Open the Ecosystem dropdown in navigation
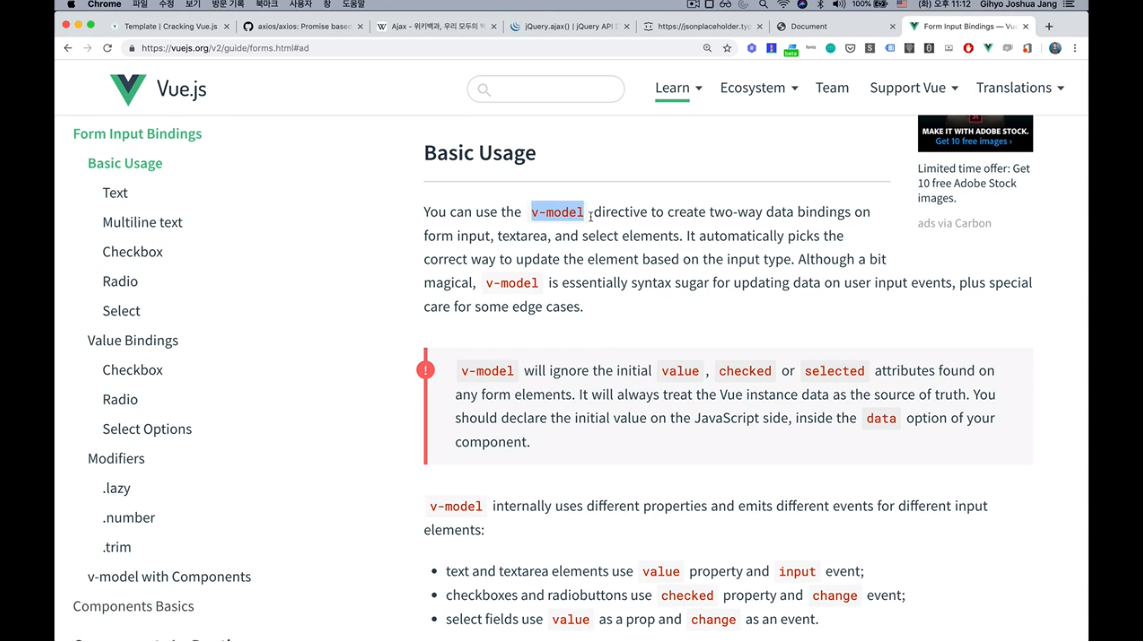1144x642 pixels. [x=758, y=88]
